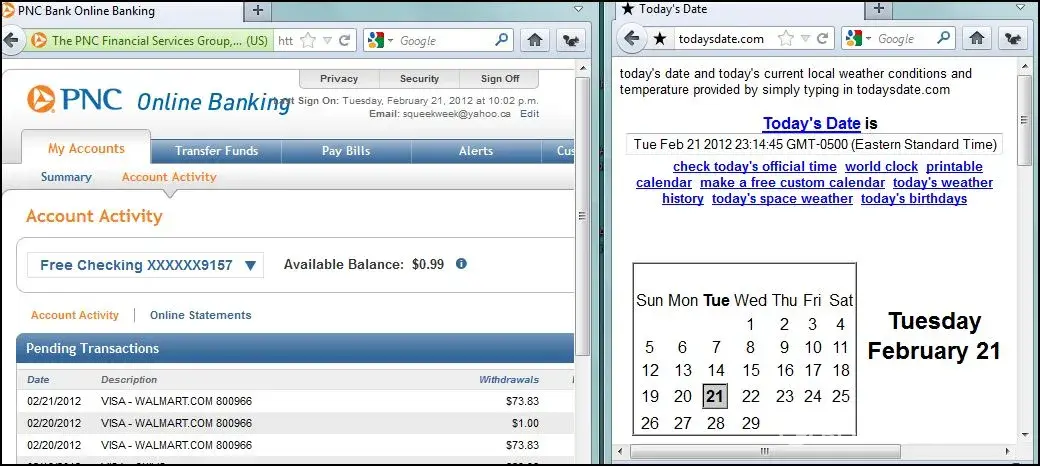Click the Pending Transactions section header
1040x466 pixels.
tap(295, 348)
